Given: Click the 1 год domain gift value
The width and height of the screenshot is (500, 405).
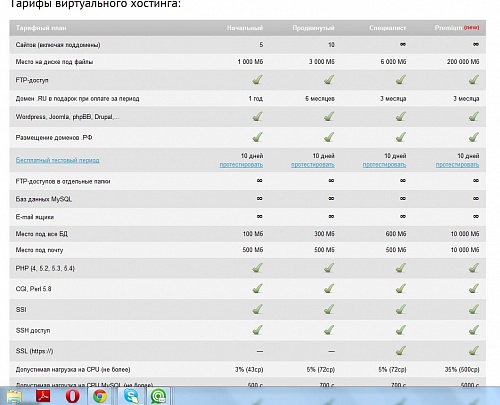Looking at the screenshot, I should 256,99.
